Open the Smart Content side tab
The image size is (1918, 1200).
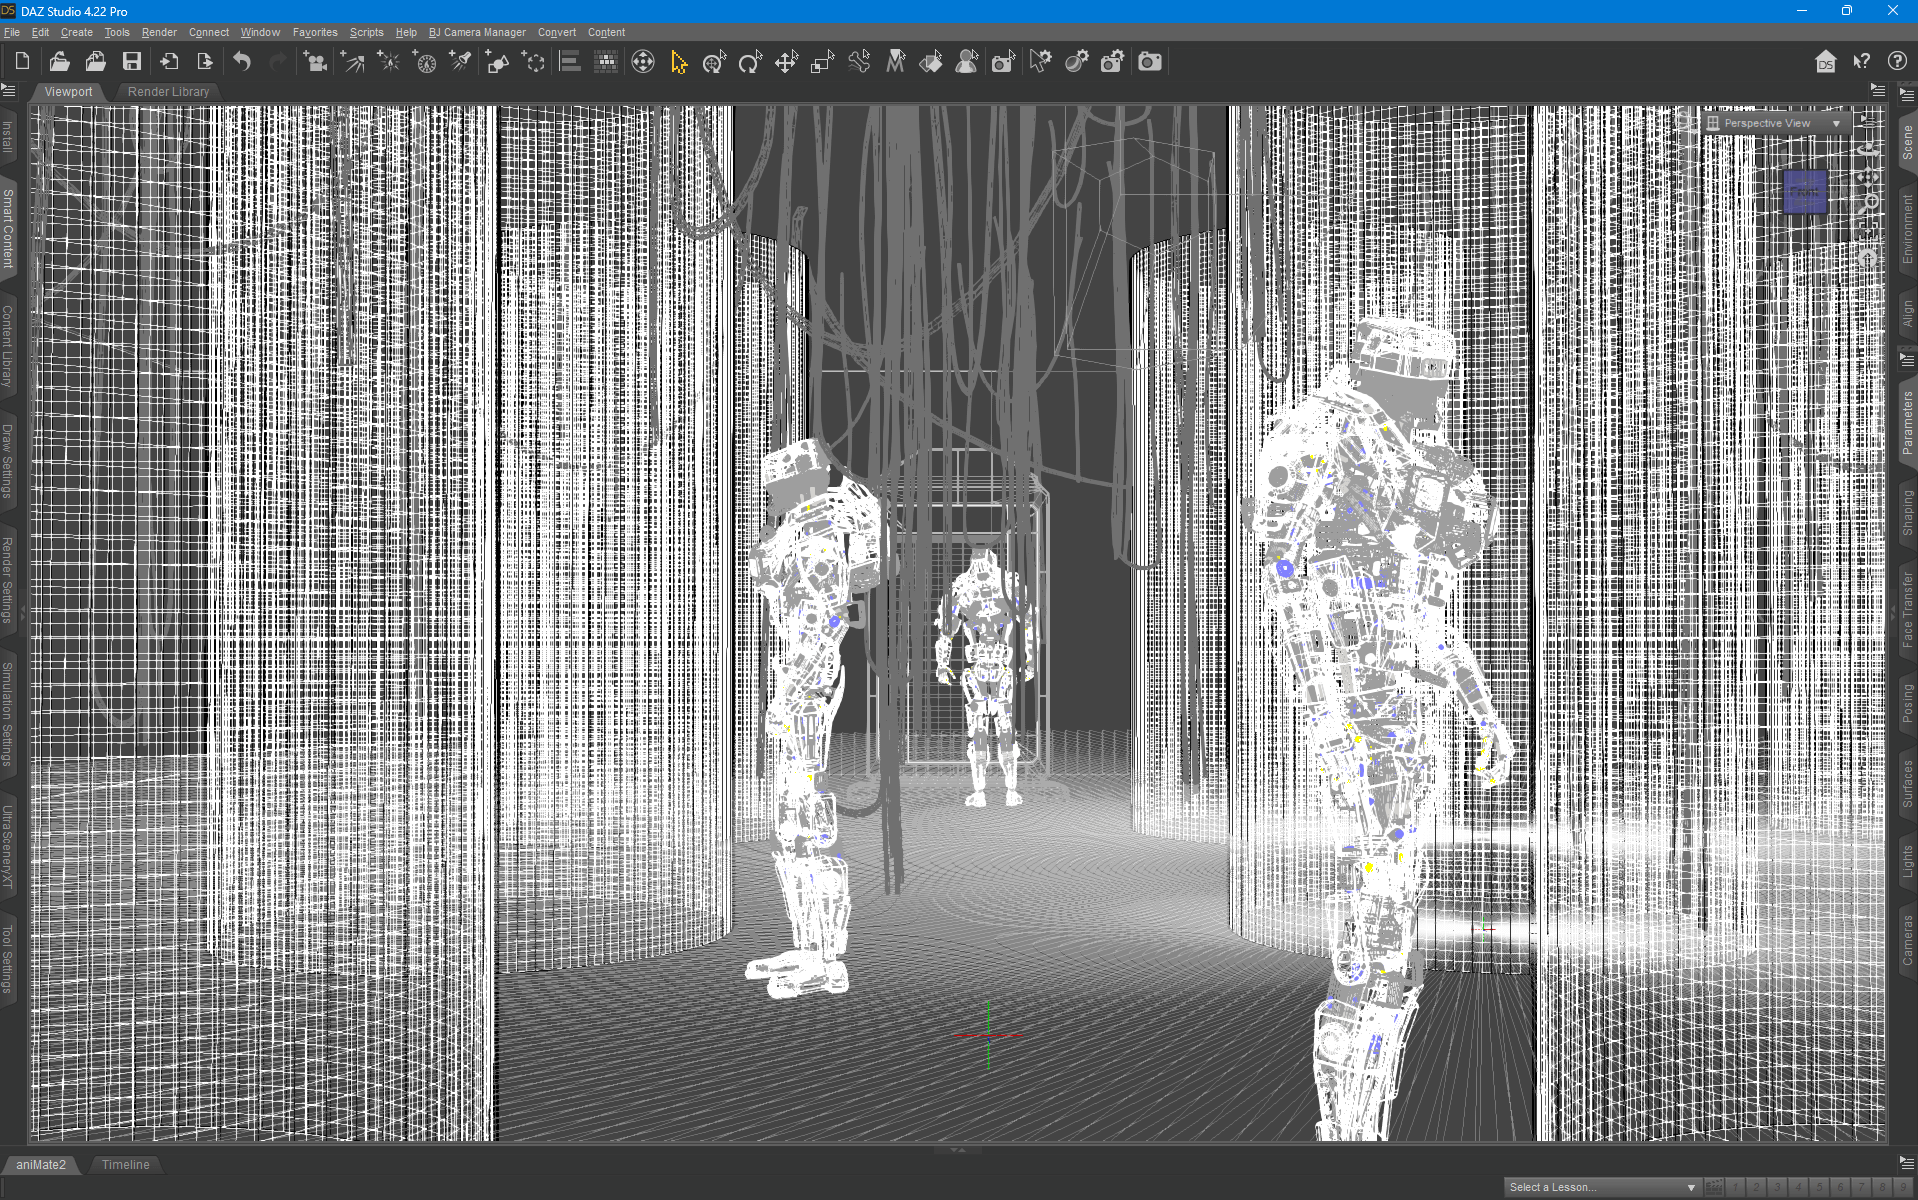pos(8,228)
